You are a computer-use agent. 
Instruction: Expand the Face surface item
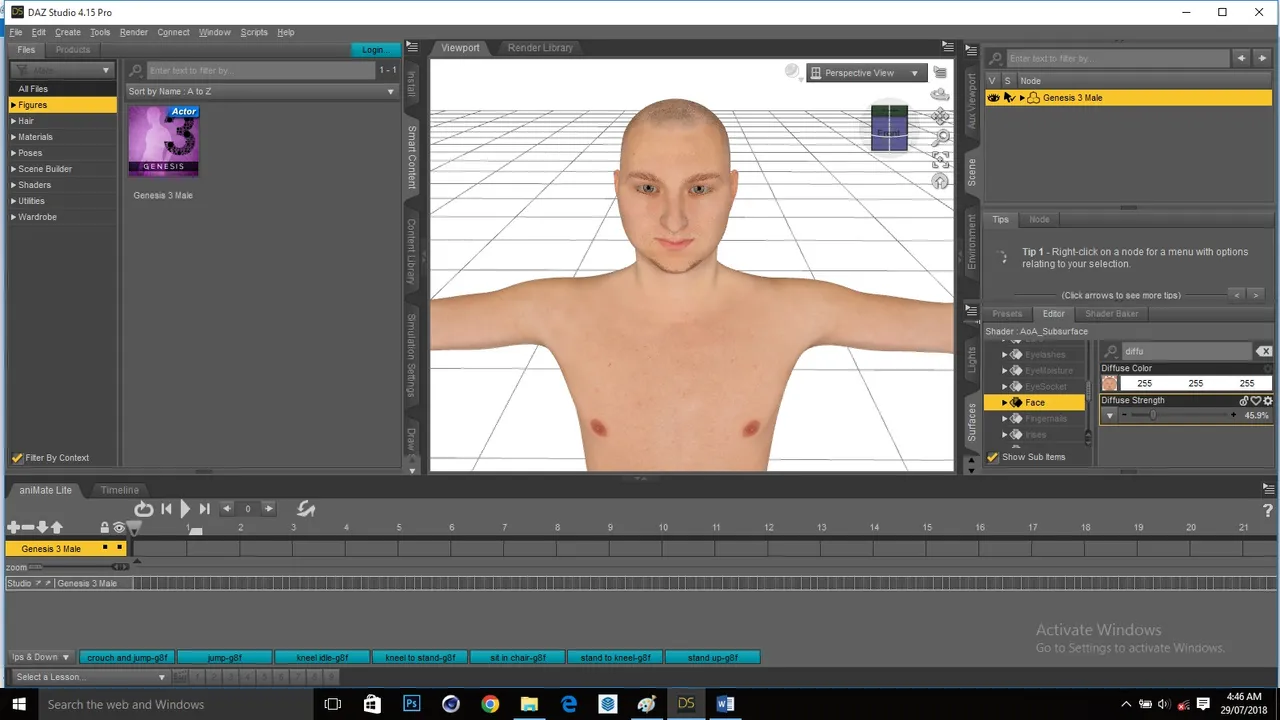coord(1005,403)
